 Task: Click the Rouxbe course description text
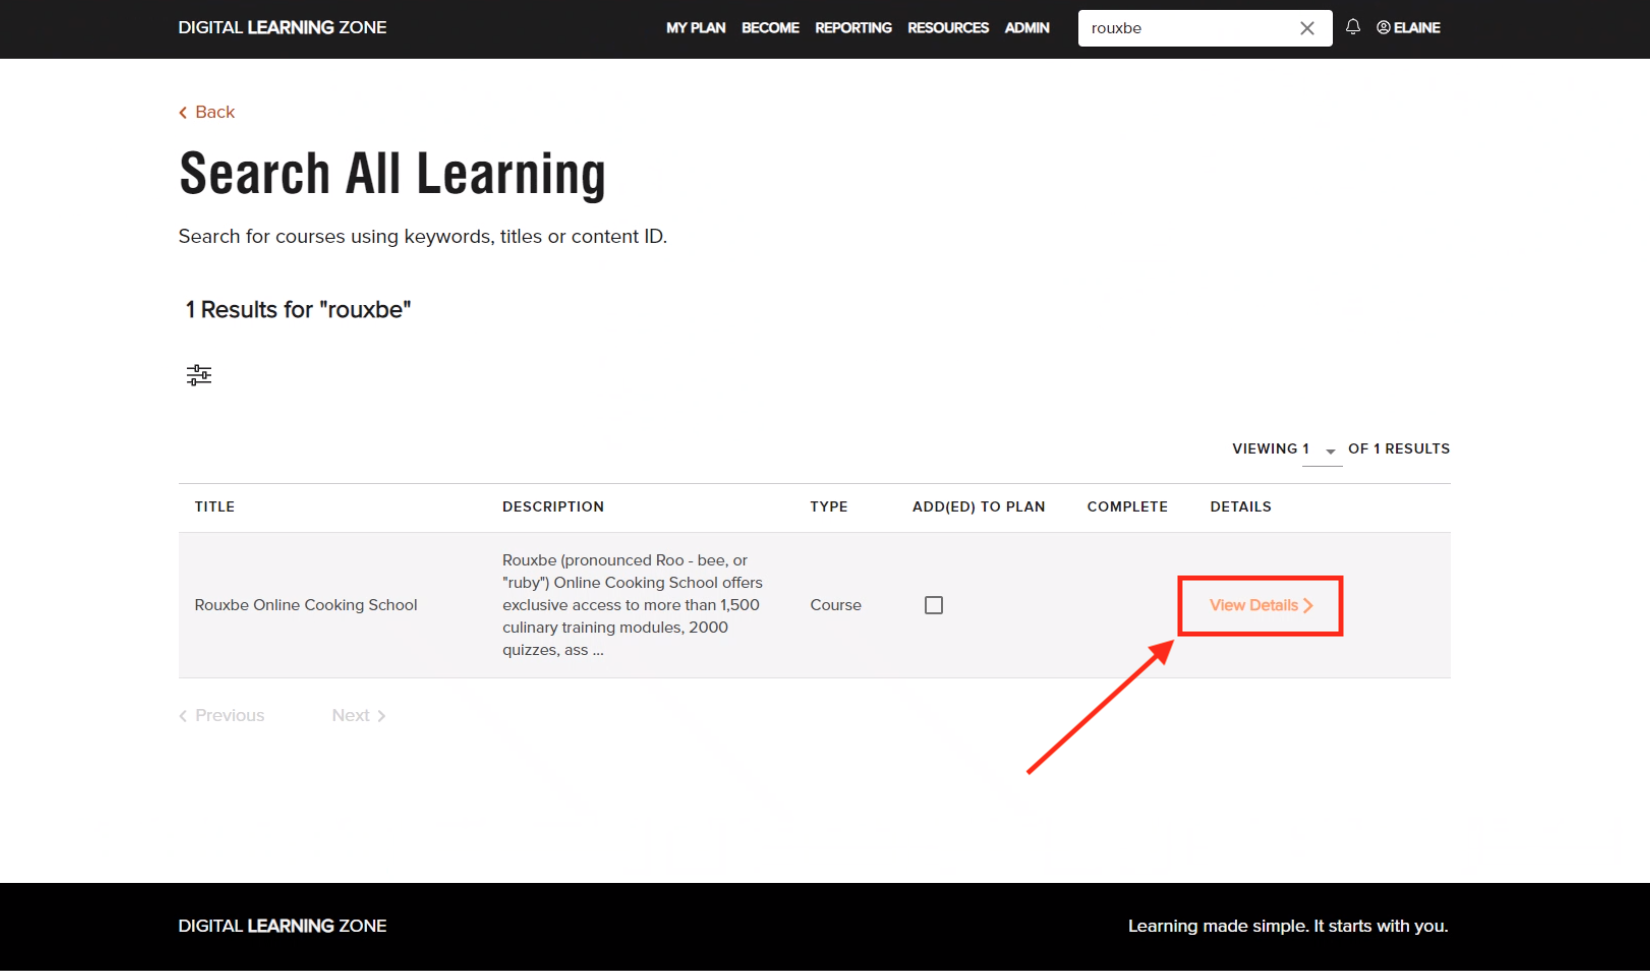(x=632, y=605)
